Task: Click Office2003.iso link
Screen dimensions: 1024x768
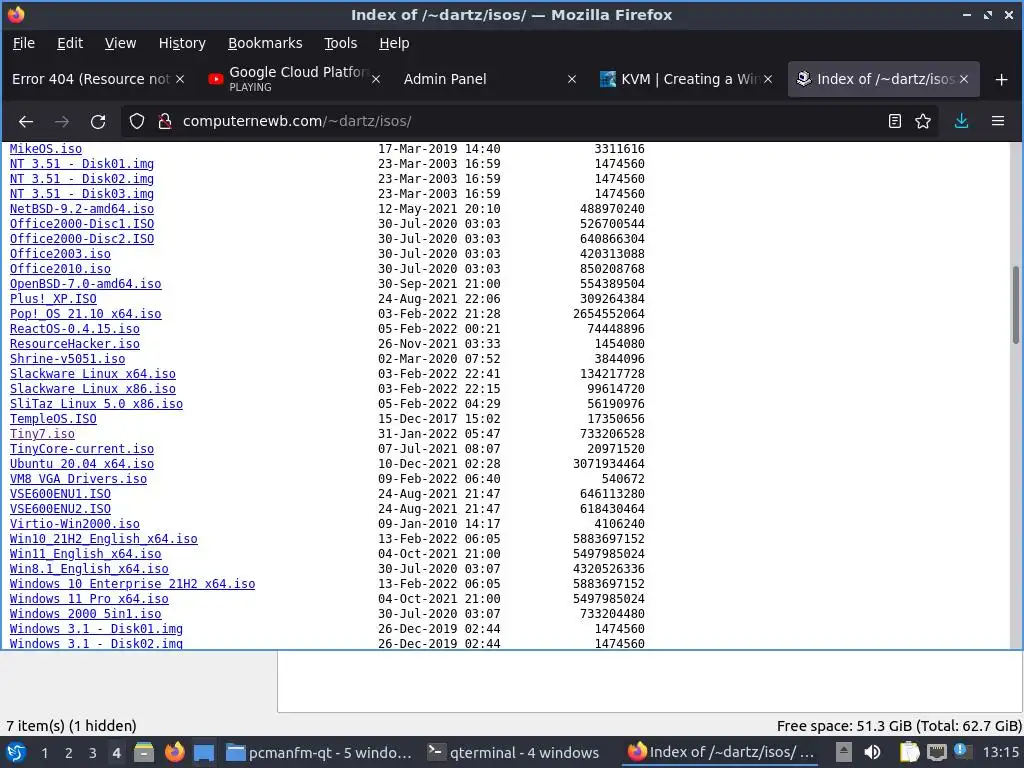Action: click(60, 254)
